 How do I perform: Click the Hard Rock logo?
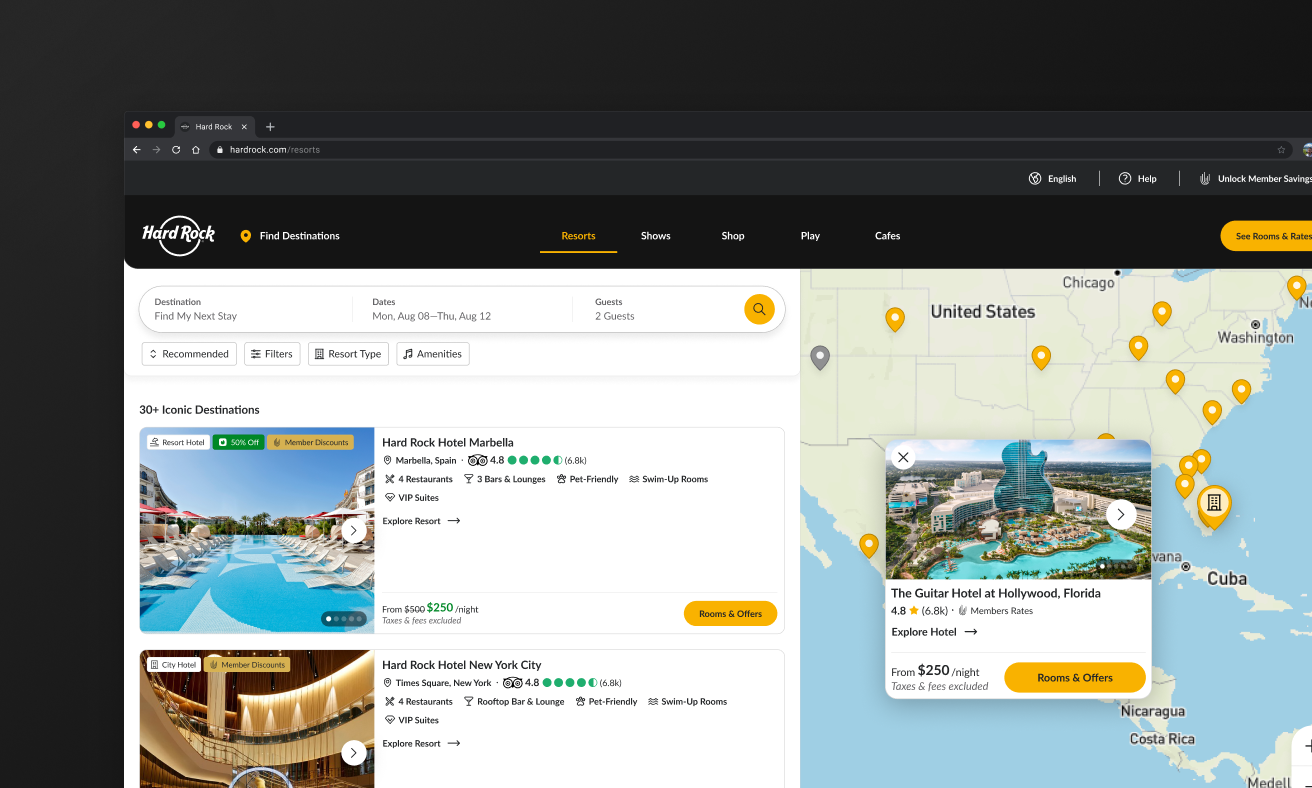[x=179, y=236]
